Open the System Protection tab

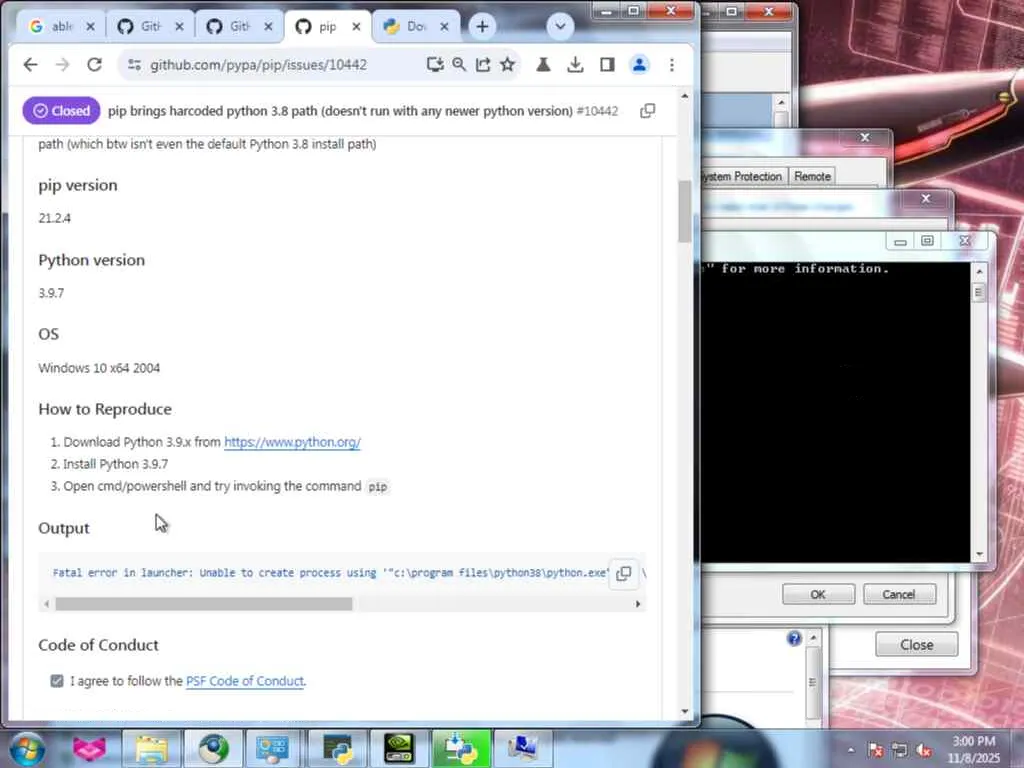(x=743, y=176)
